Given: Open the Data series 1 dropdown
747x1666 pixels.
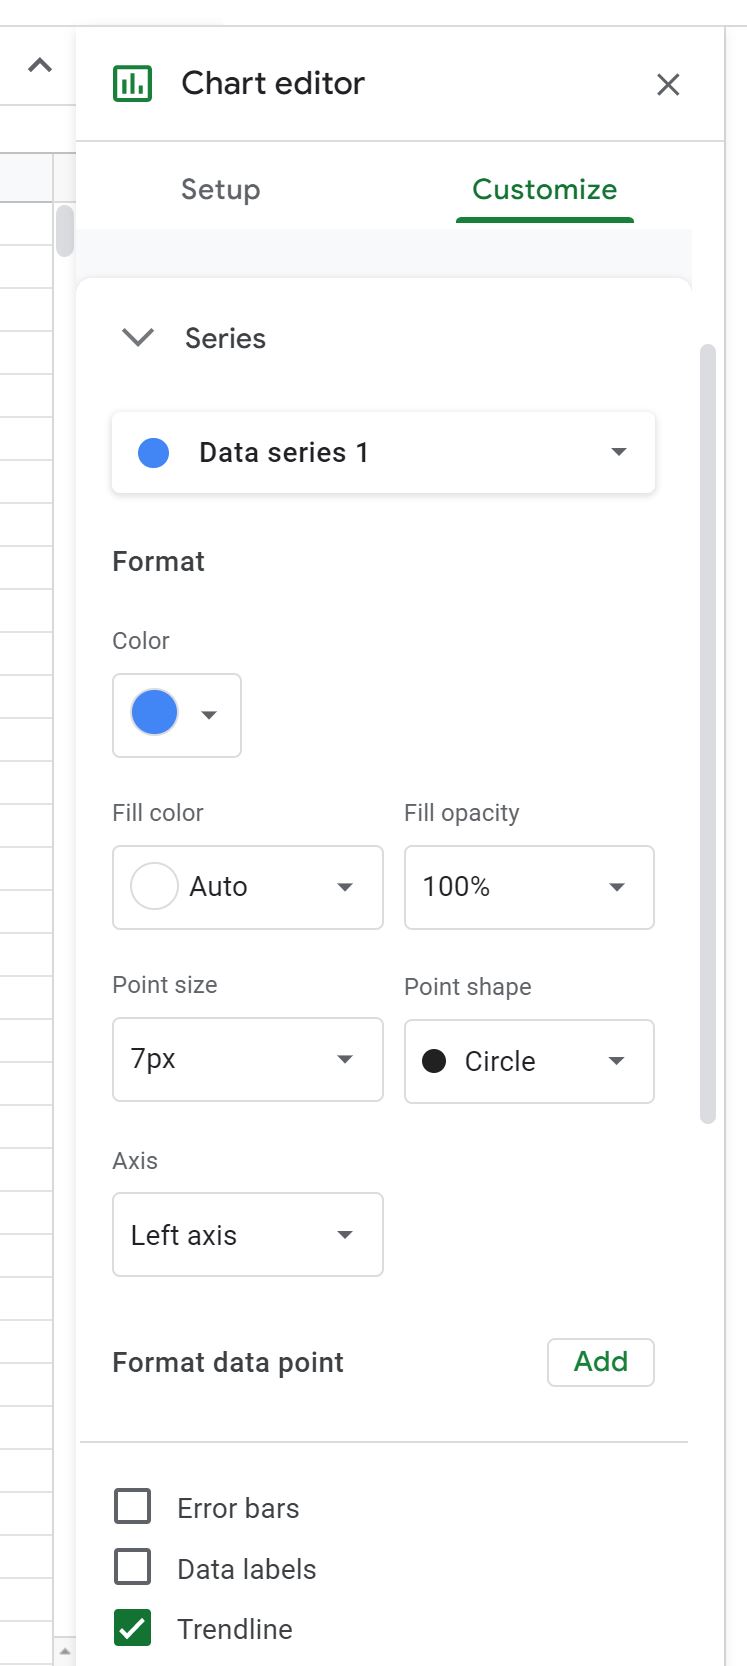Looking at the screenshot, I should coord(384,453).
